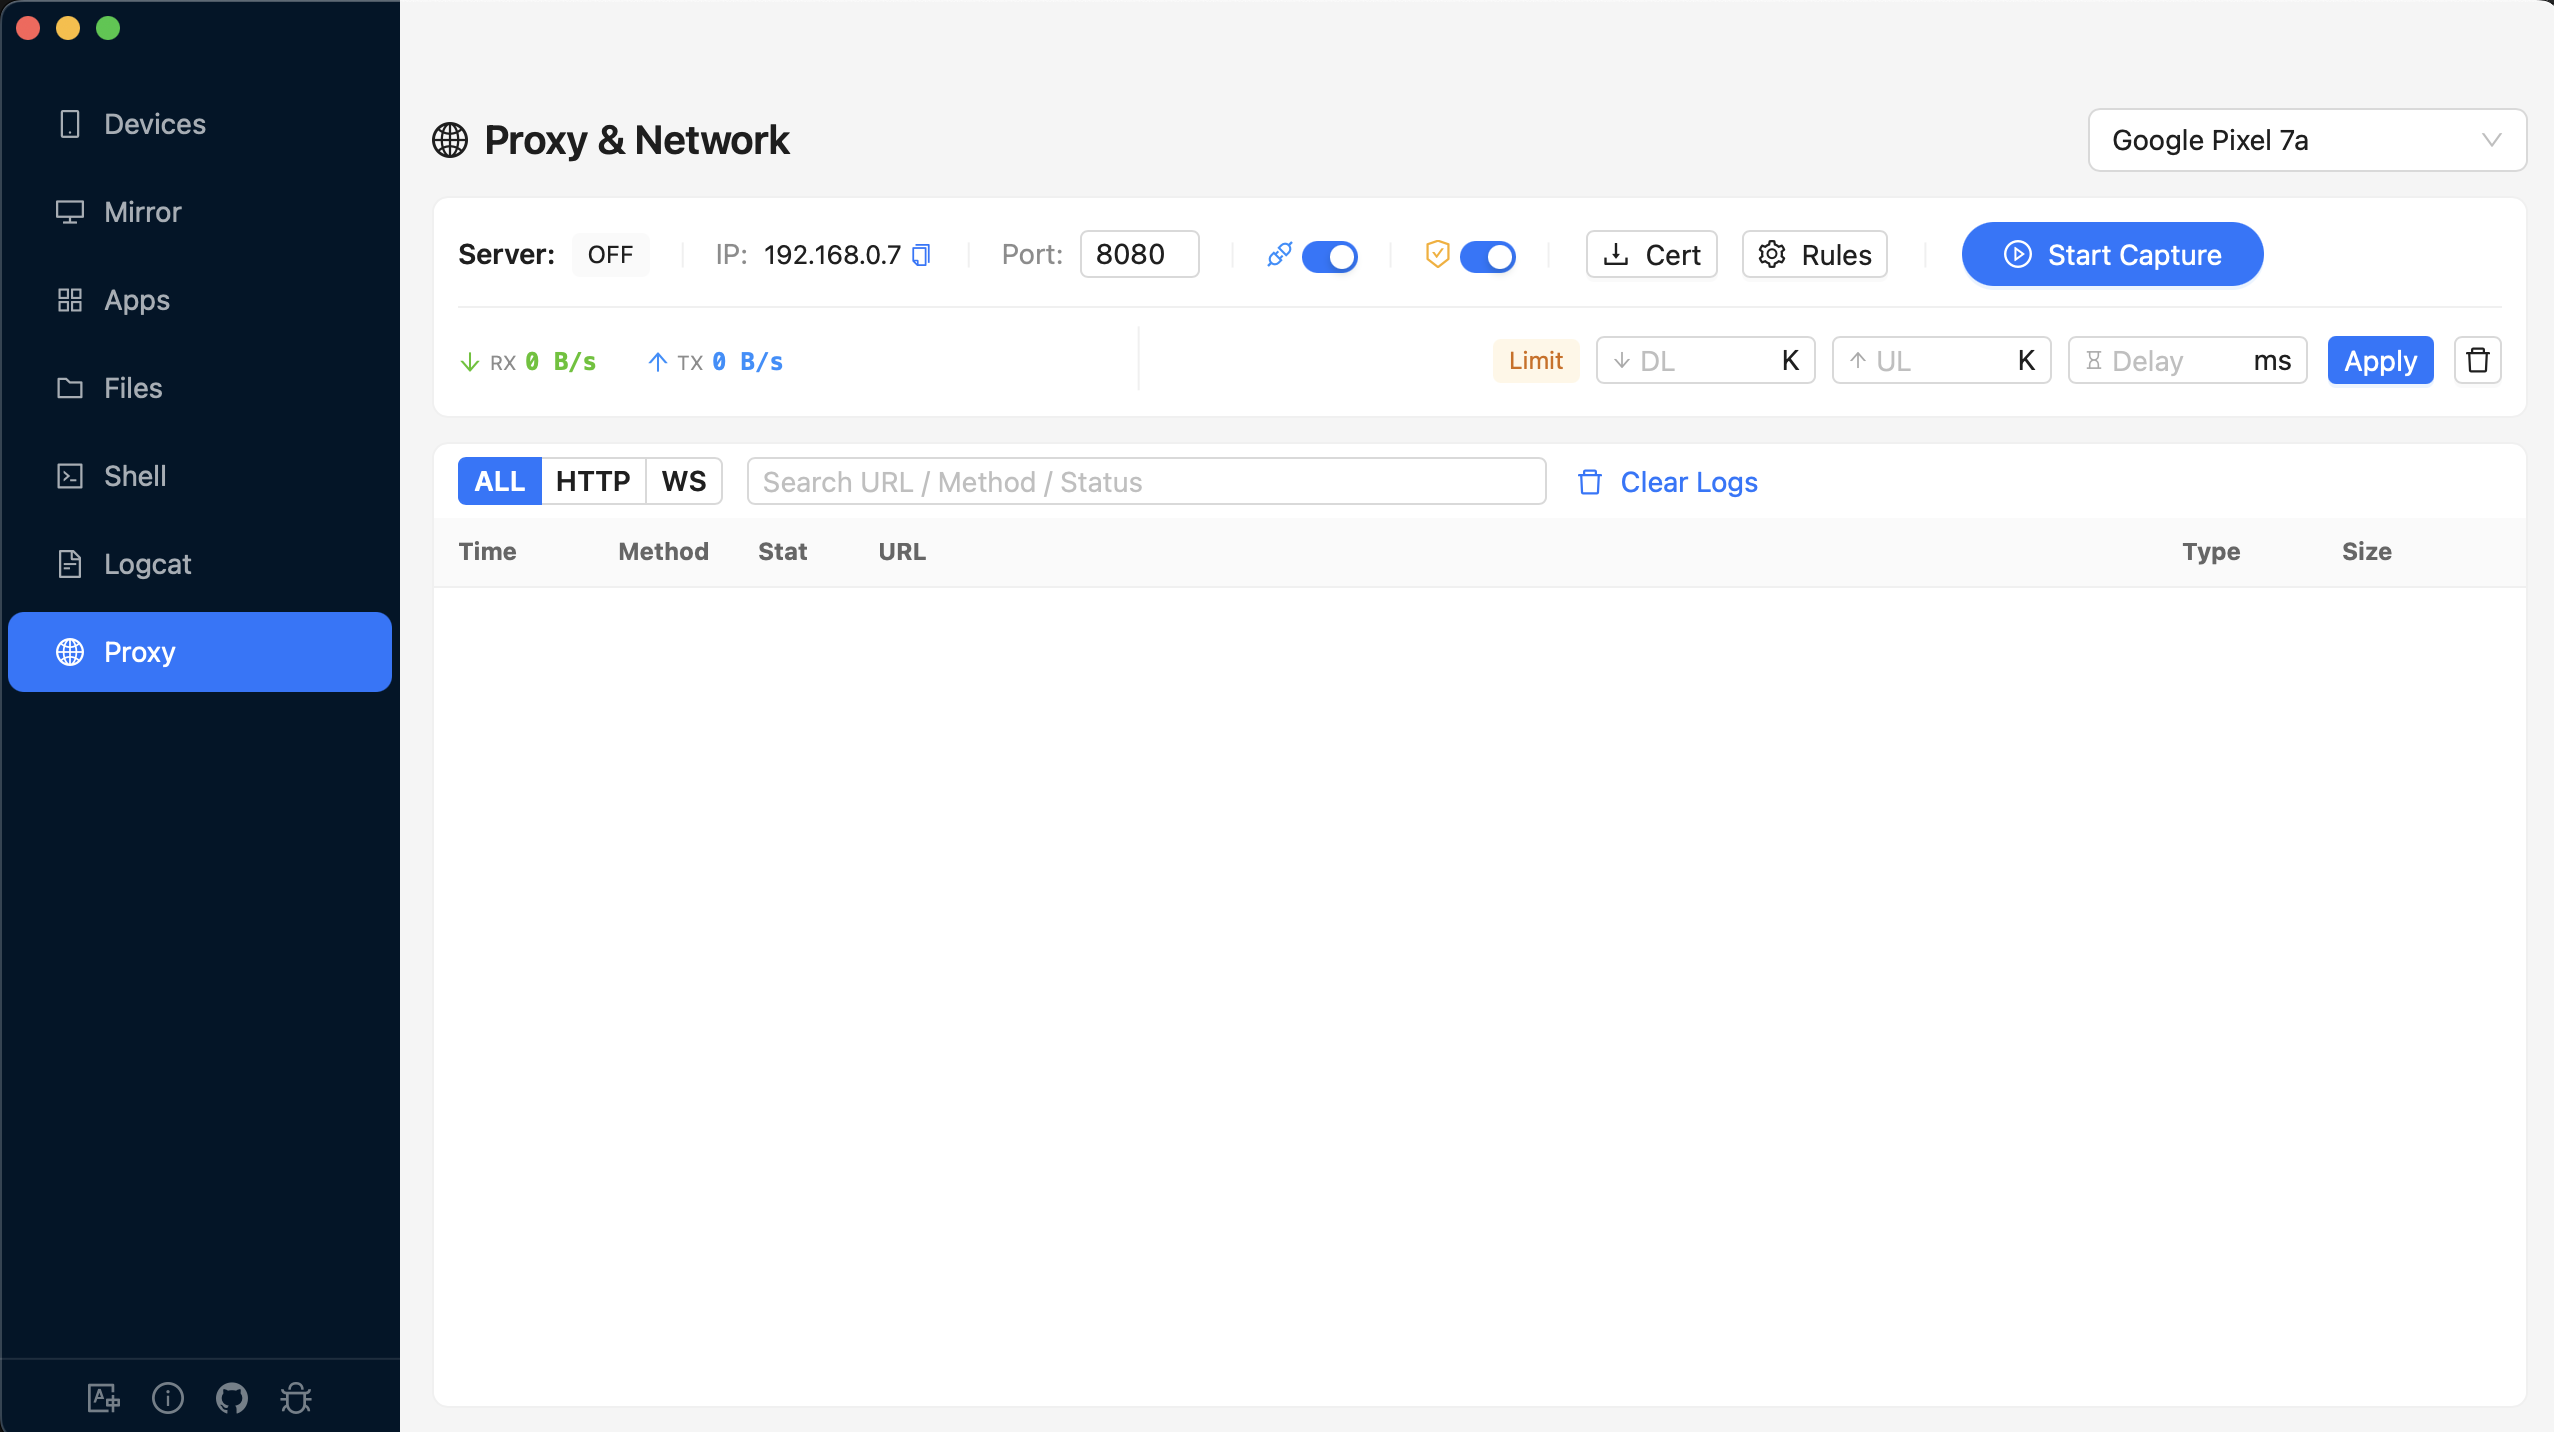View Logcat output
Viewport: 2554px width, 1432px height.
pos(147,563)
